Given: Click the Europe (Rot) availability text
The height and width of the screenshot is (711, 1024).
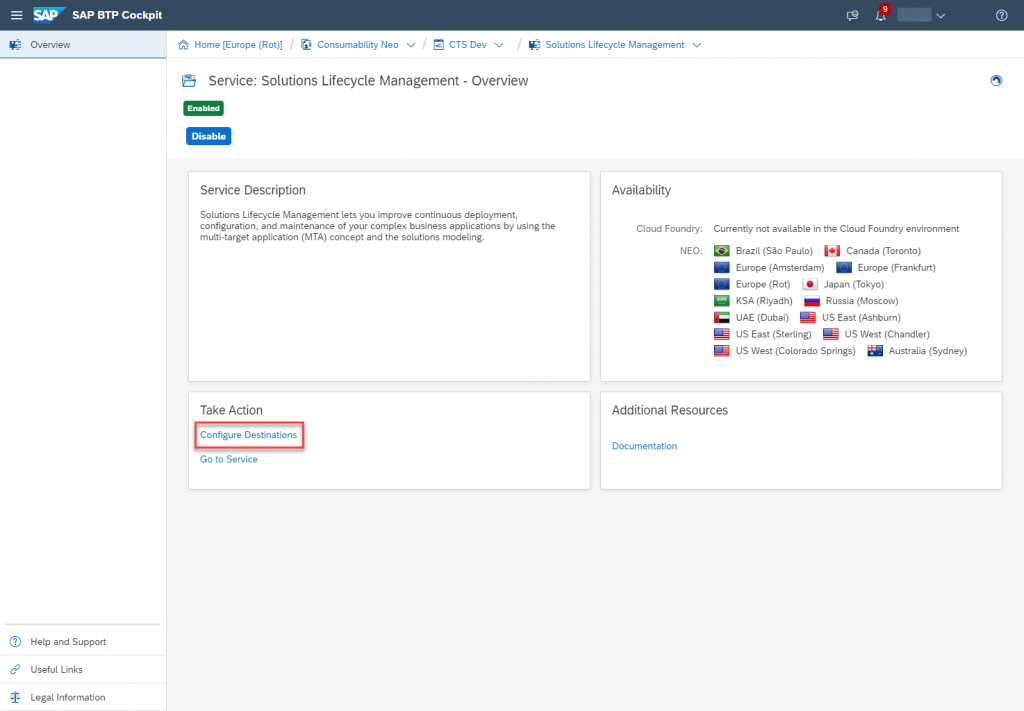Looking at the screenshot, I should [763, 284].
